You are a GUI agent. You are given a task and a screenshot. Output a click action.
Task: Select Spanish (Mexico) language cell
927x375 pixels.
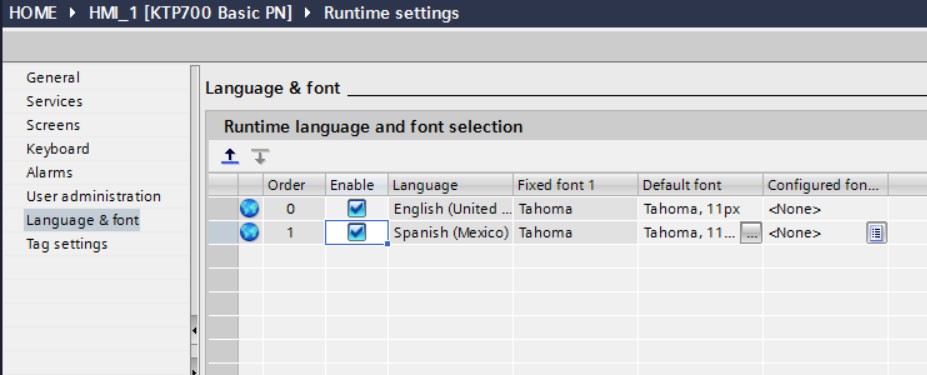pos(450,232)
